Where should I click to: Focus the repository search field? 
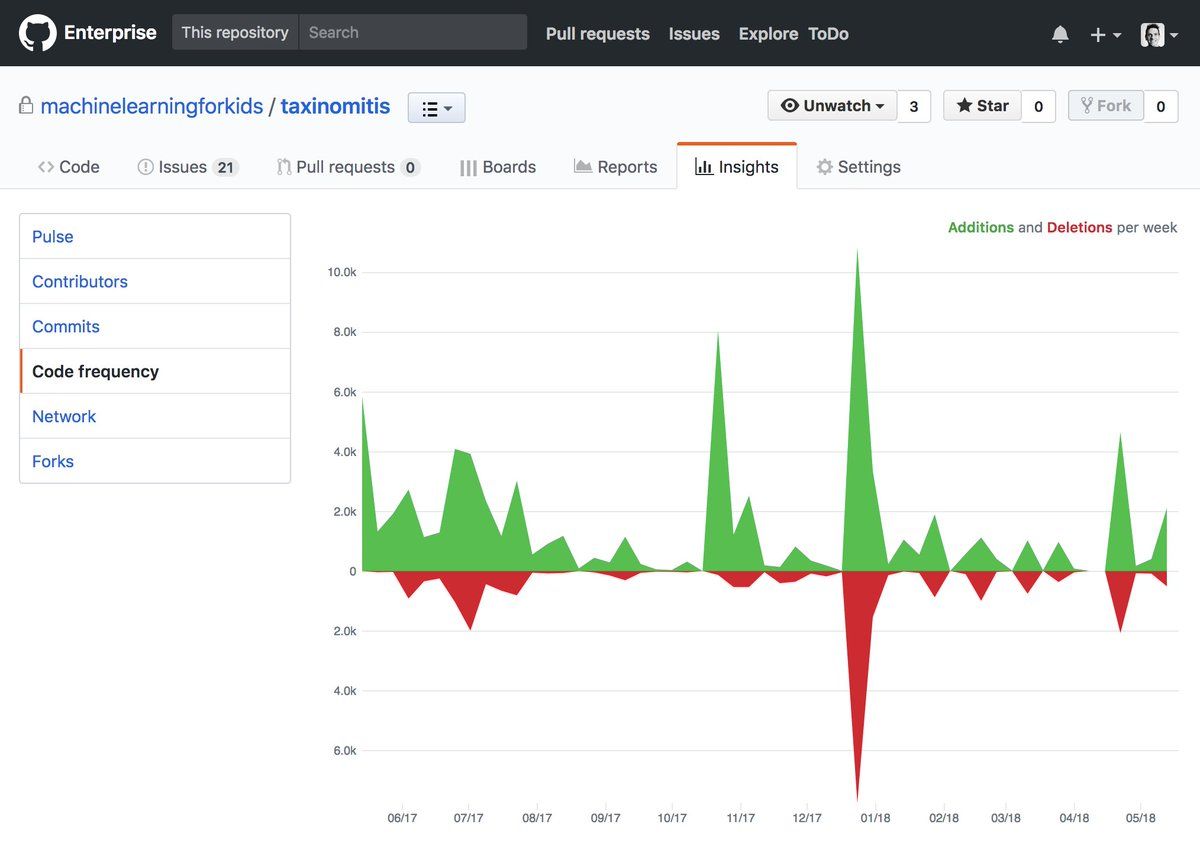click(x=412, y=32)
